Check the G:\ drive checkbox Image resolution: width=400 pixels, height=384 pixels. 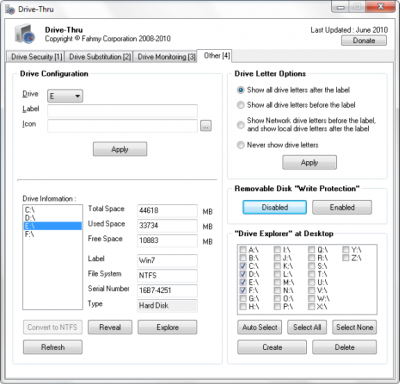243,298
